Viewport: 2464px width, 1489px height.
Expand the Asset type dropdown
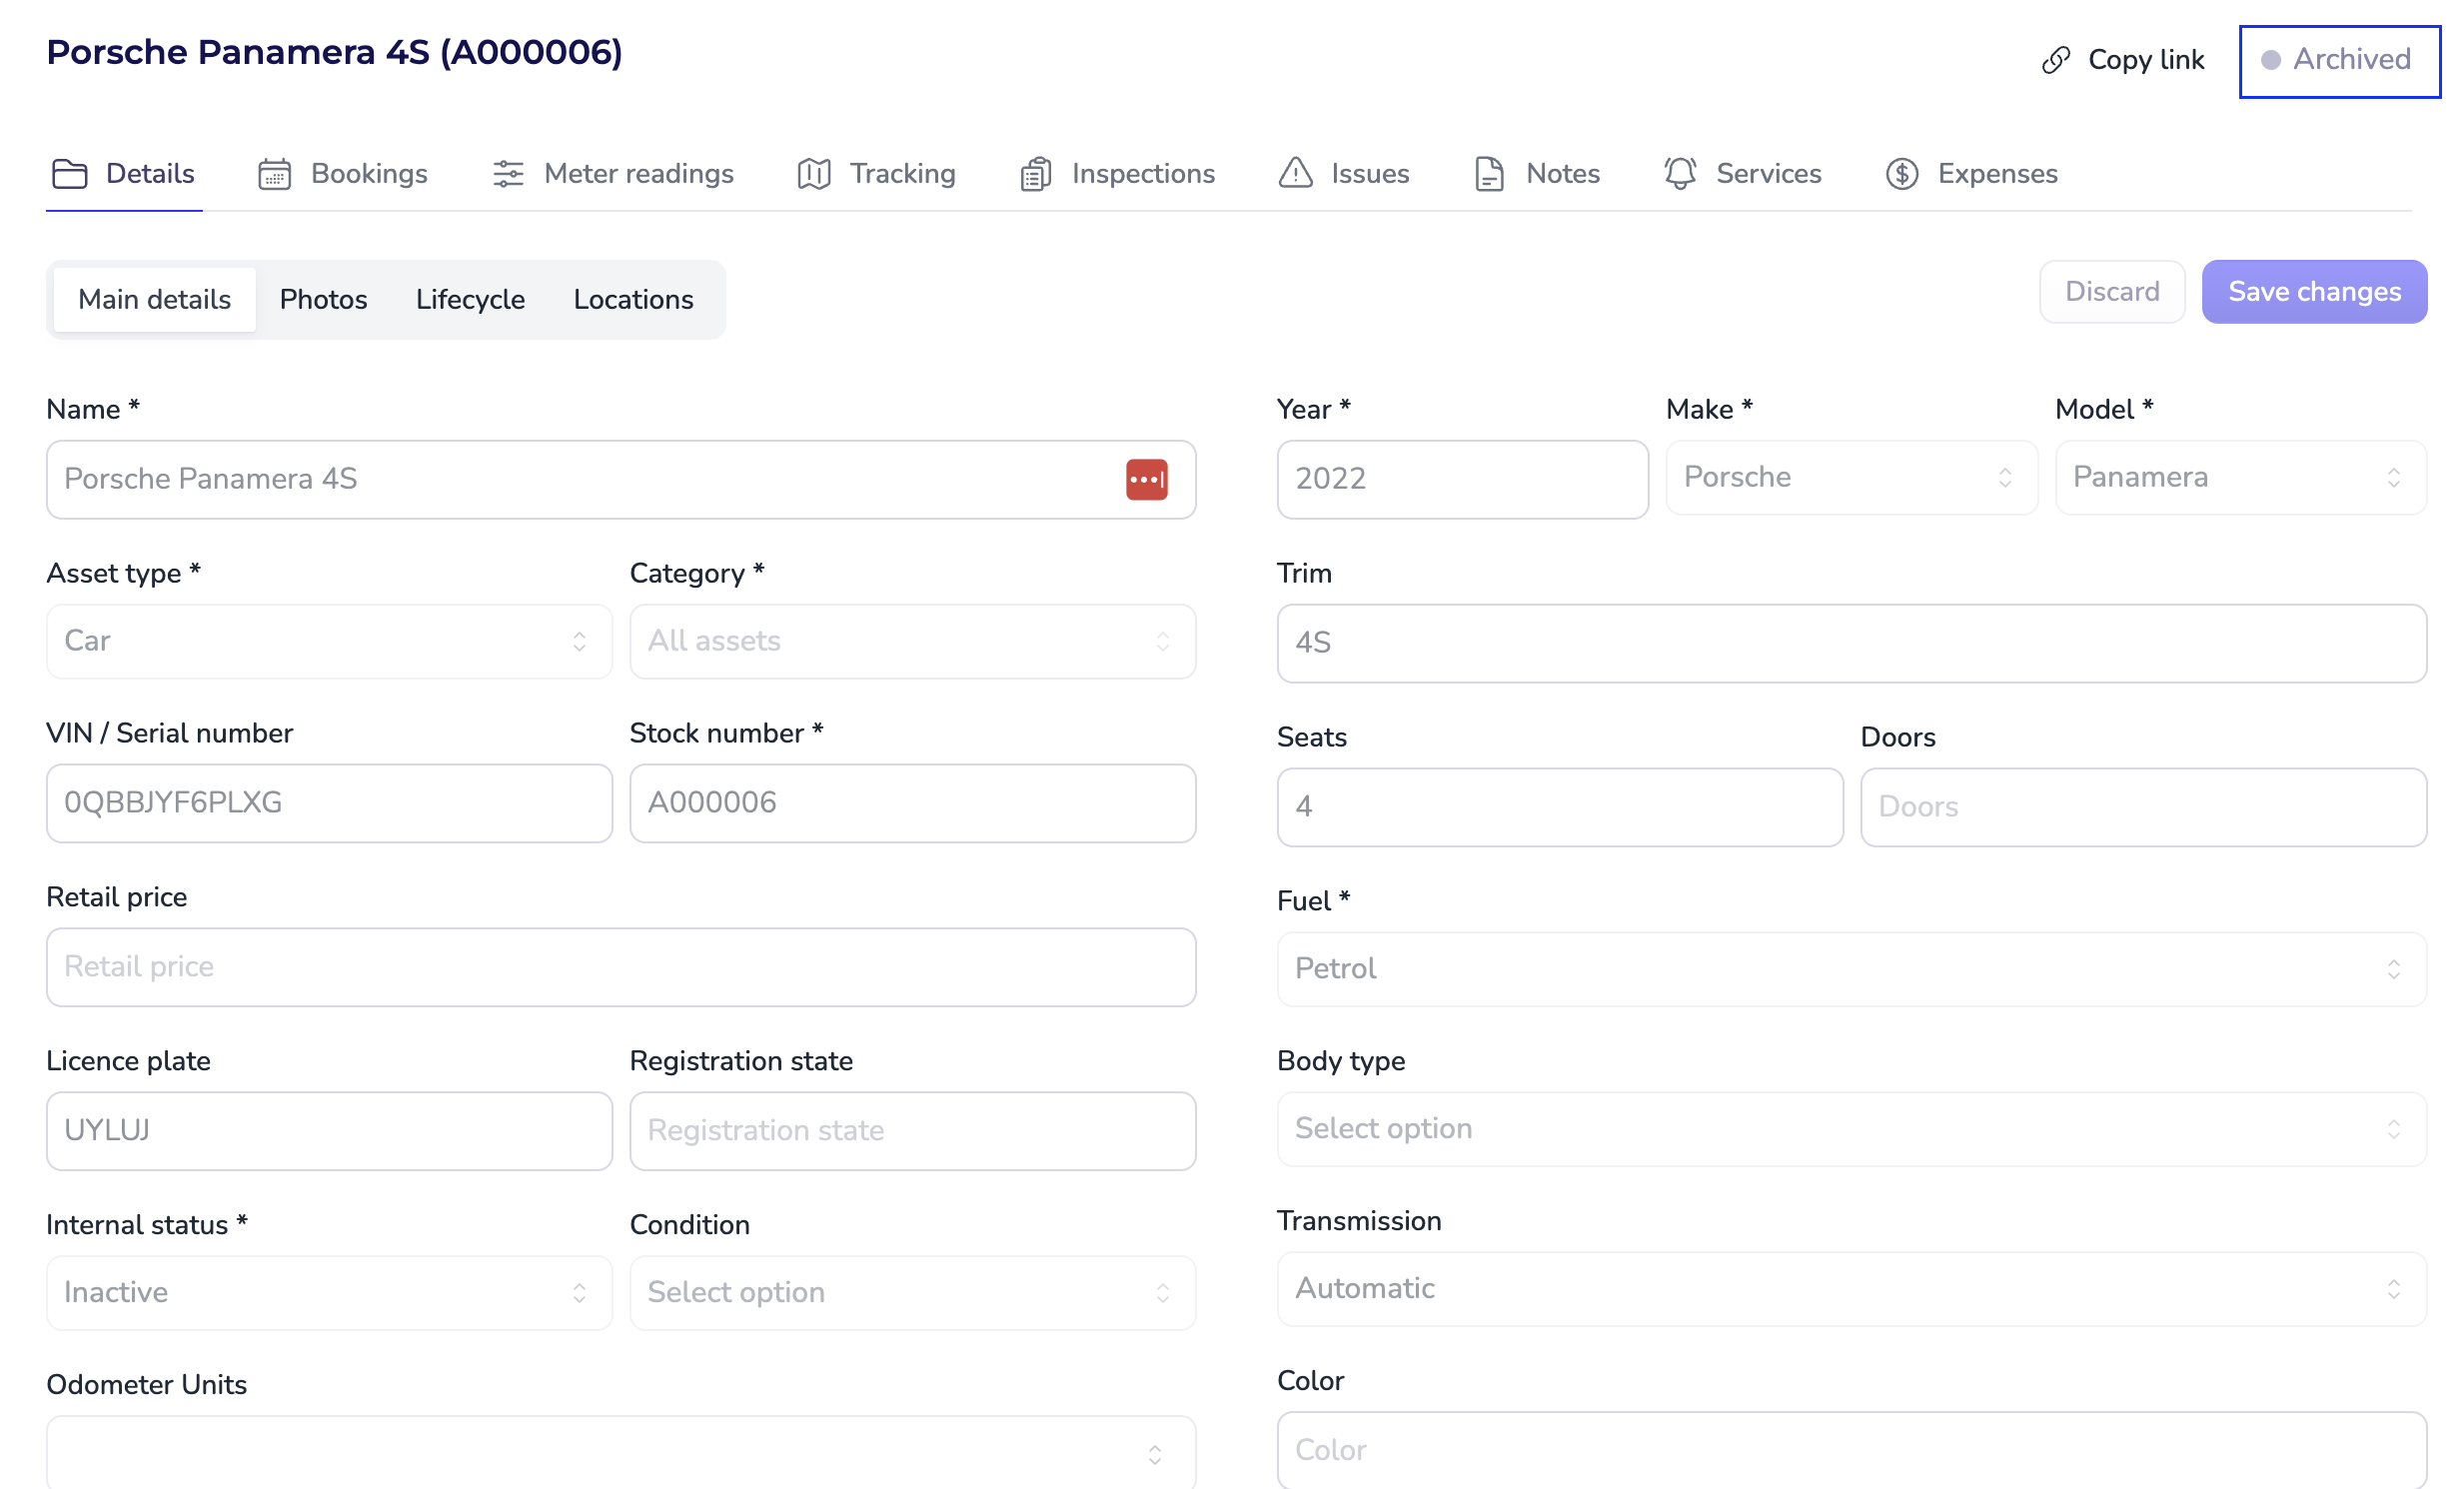[x=329, y=641]
